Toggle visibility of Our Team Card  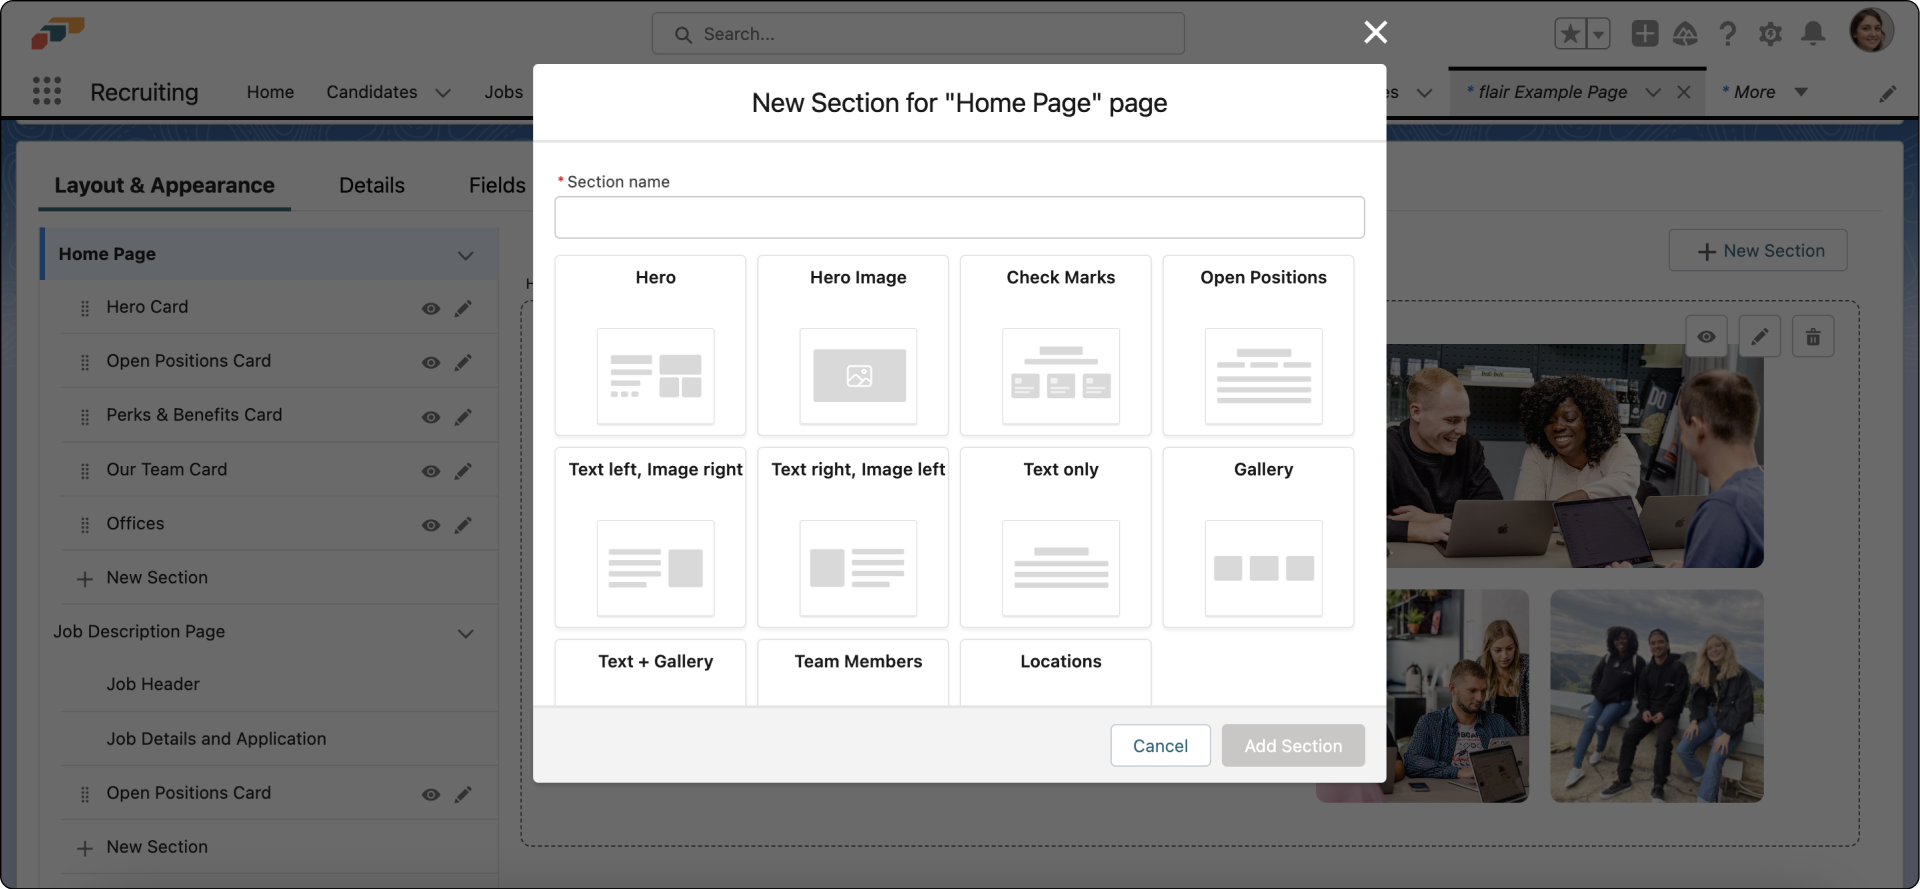431,471
